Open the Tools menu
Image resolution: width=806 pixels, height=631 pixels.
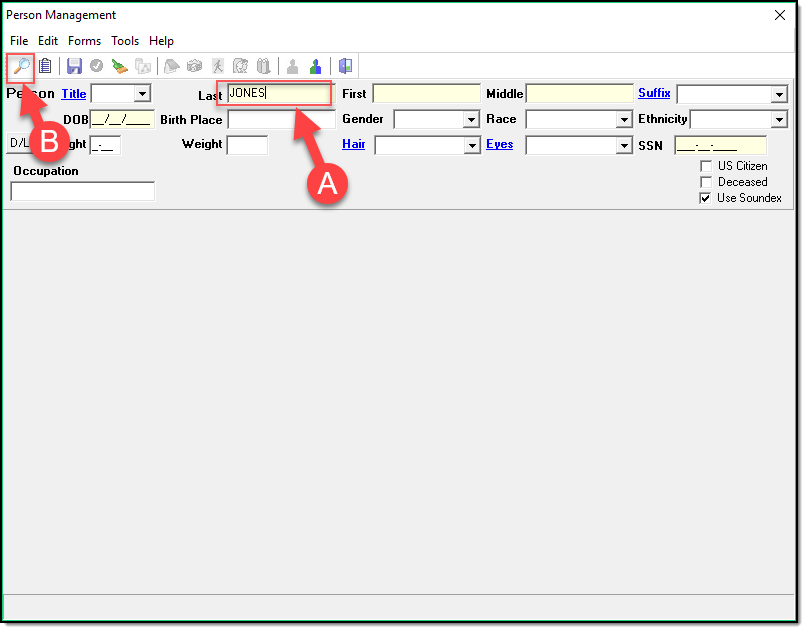point(125,41)
